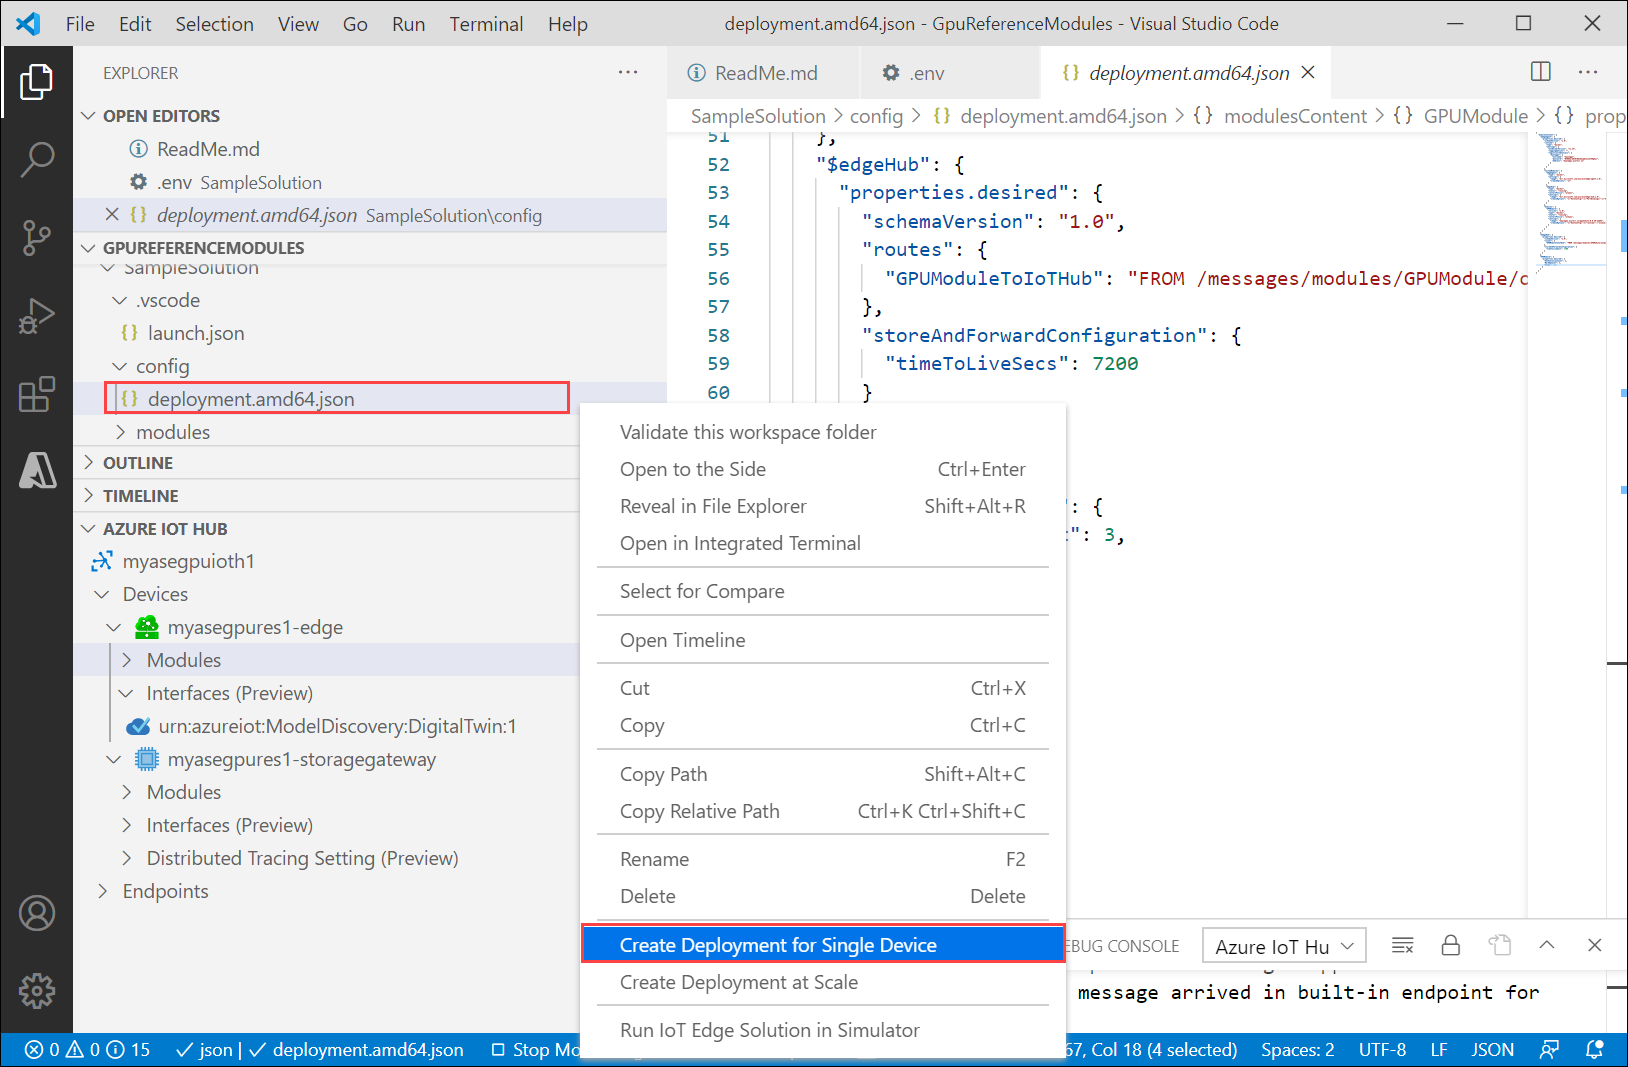The image size is (1628, 1067).
Task: Maximize the panel with the up chevron
Action: click(1546, 945)
